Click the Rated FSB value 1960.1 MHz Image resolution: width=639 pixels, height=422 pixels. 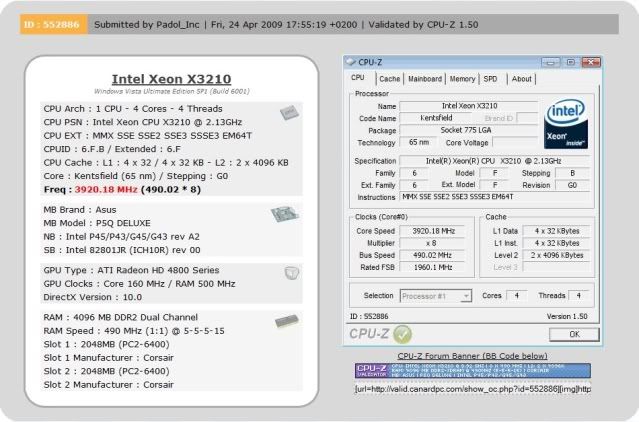[x=433, y=268]
